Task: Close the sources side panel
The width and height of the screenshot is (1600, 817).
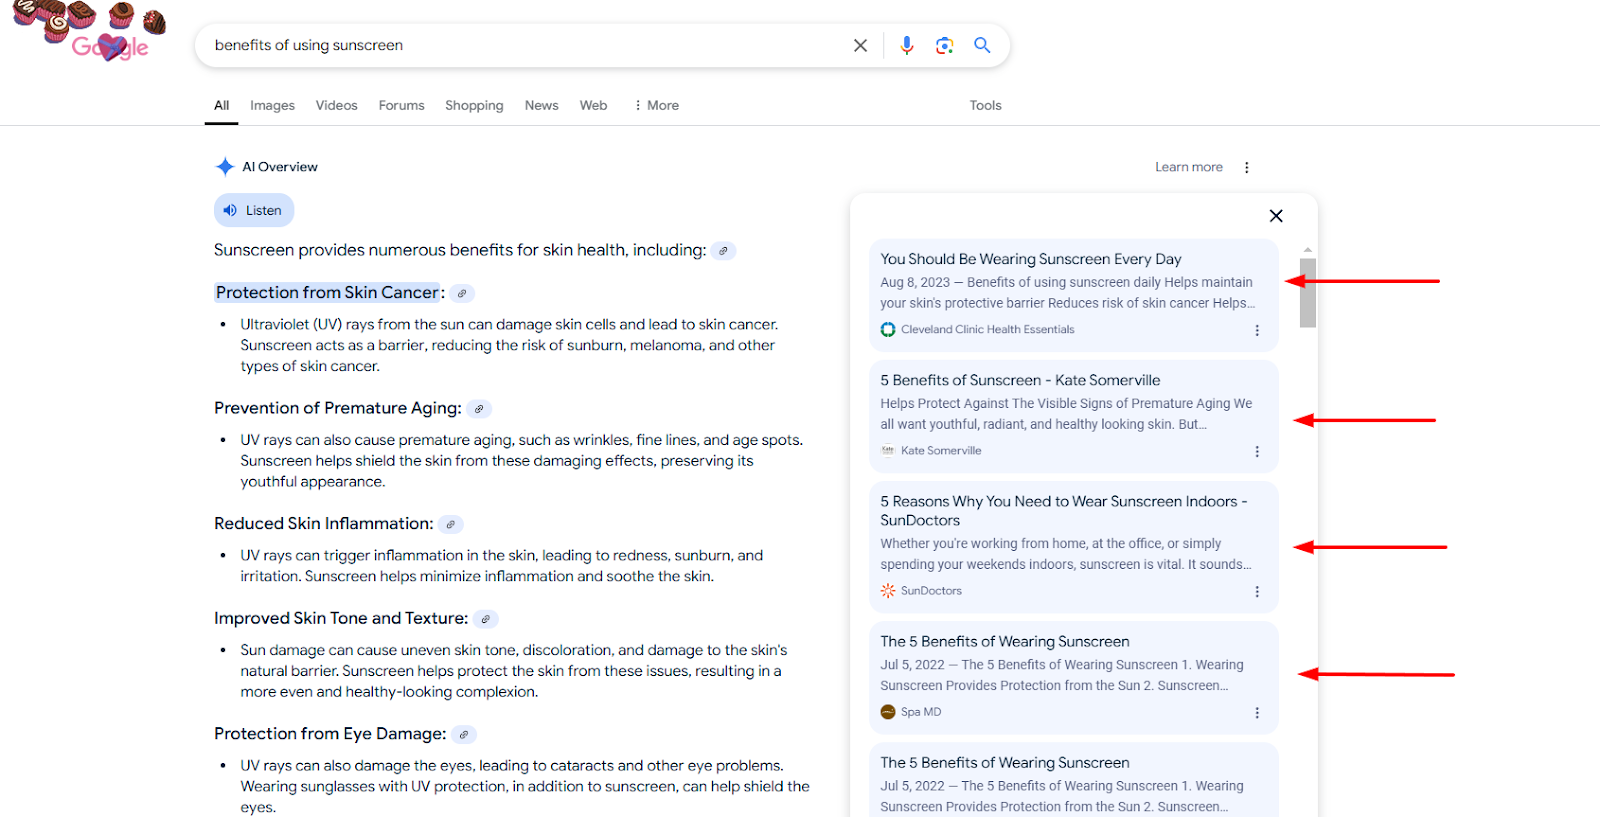Action: (1276, 216)
